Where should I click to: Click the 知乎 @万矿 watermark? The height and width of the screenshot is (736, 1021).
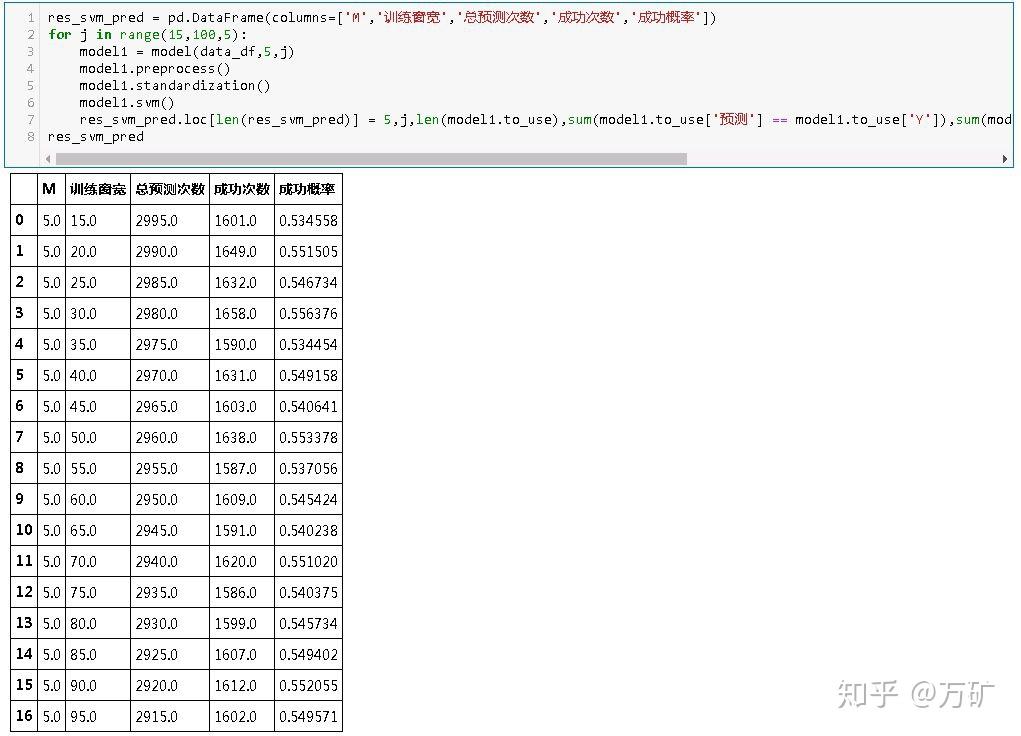(916, 694)
